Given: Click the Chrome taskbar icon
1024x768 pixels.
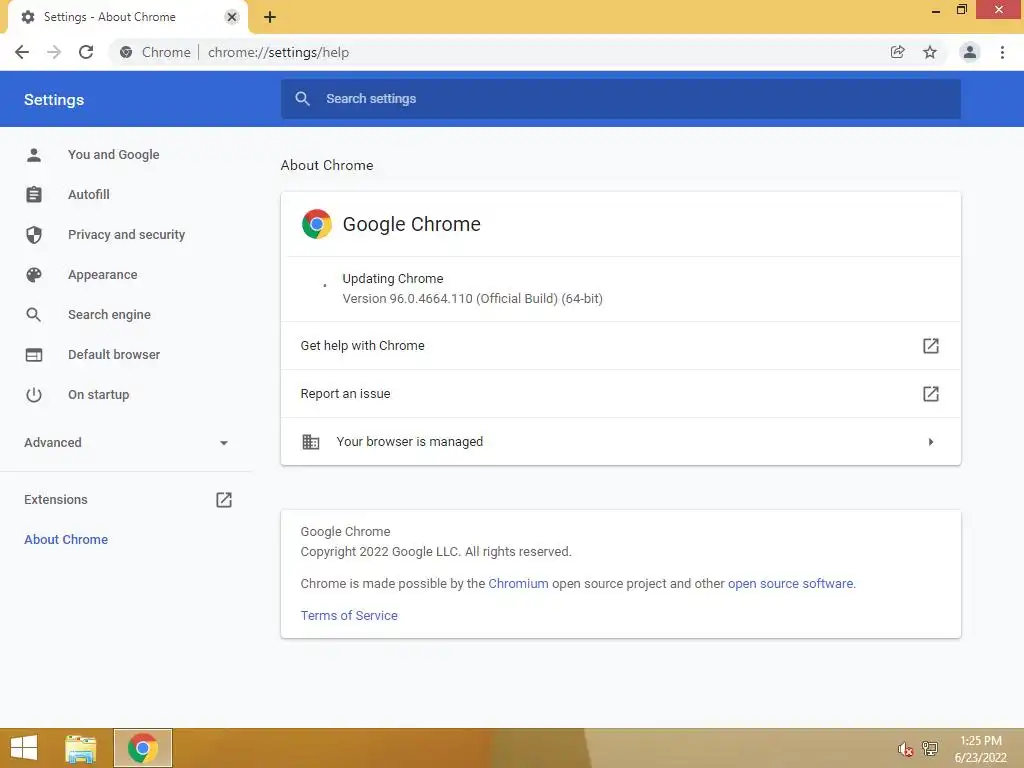Looking at the screenshot, I should pyautogui.click(x=143, y=748).
